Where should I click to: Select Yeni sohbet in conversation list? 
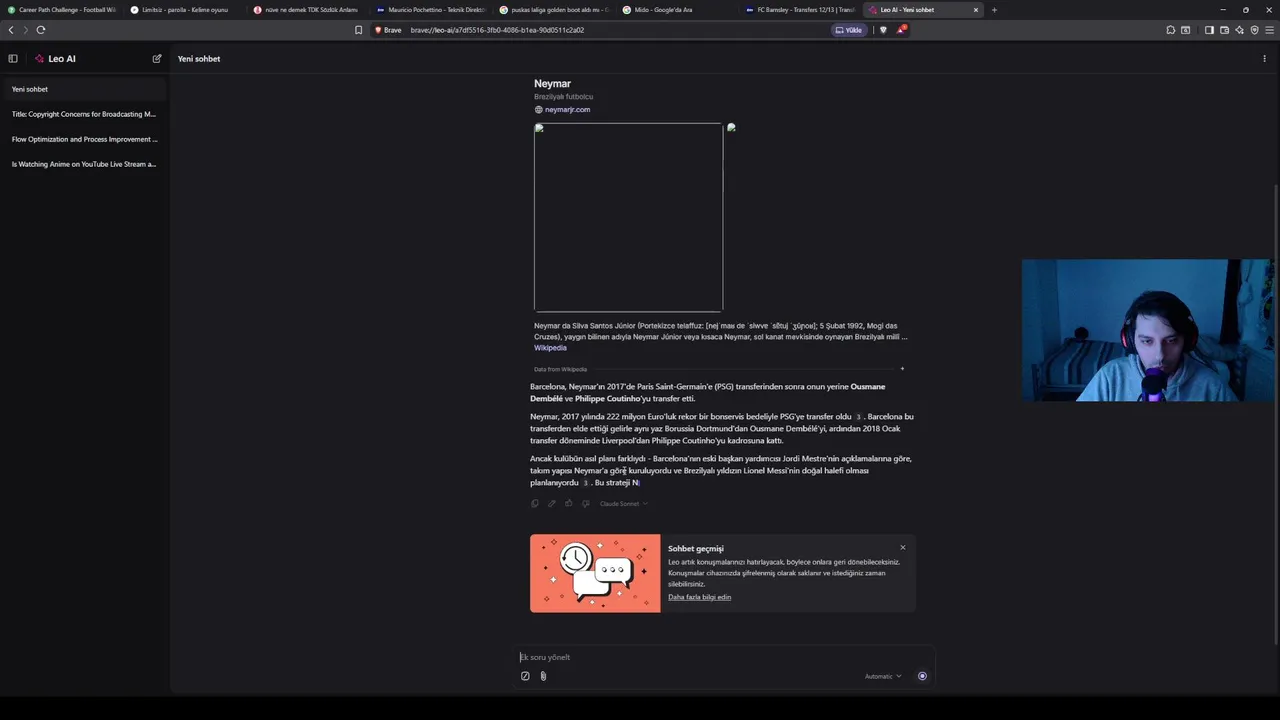(x=85, y=89)
